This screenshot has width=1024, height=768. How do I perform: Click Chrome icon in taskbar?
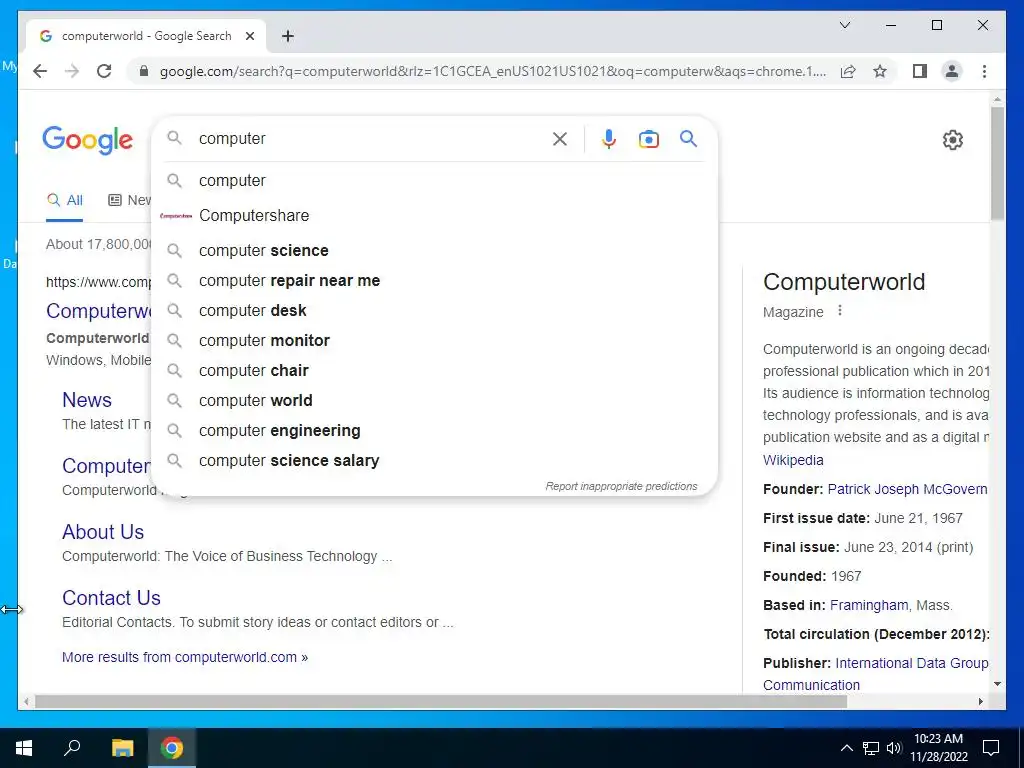pos(172,748)
